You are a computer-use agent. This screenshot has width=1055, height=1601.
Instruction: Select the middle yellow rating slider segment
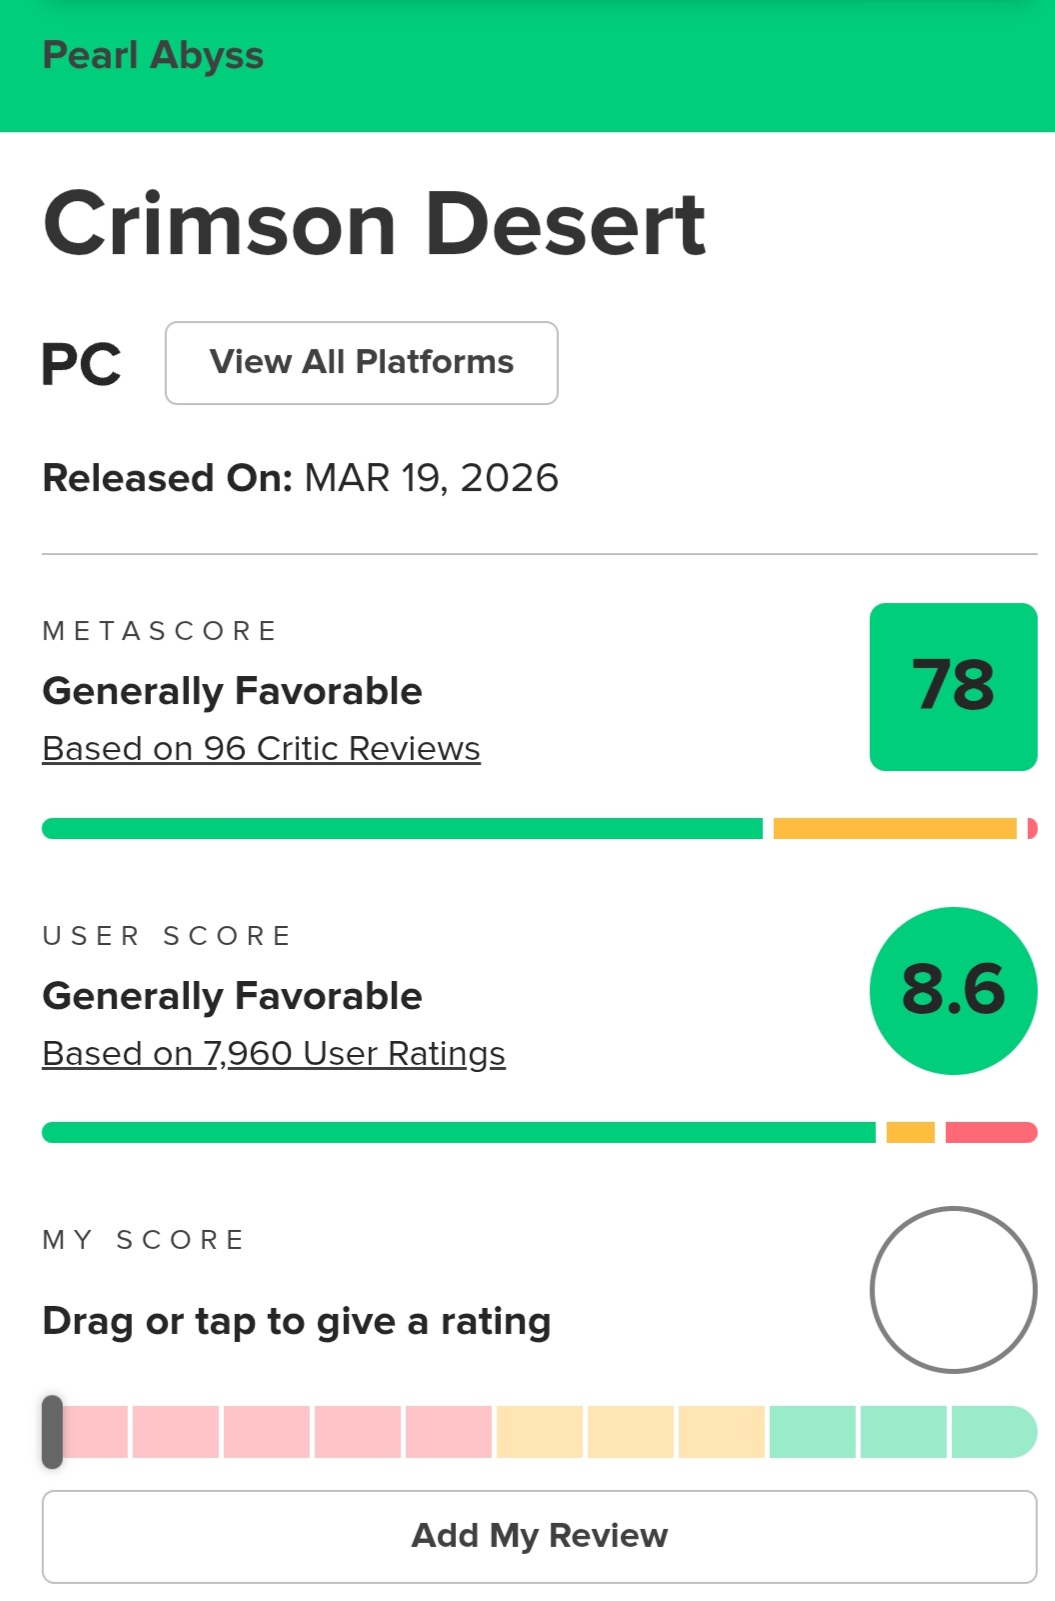[x=630, y=1431]
